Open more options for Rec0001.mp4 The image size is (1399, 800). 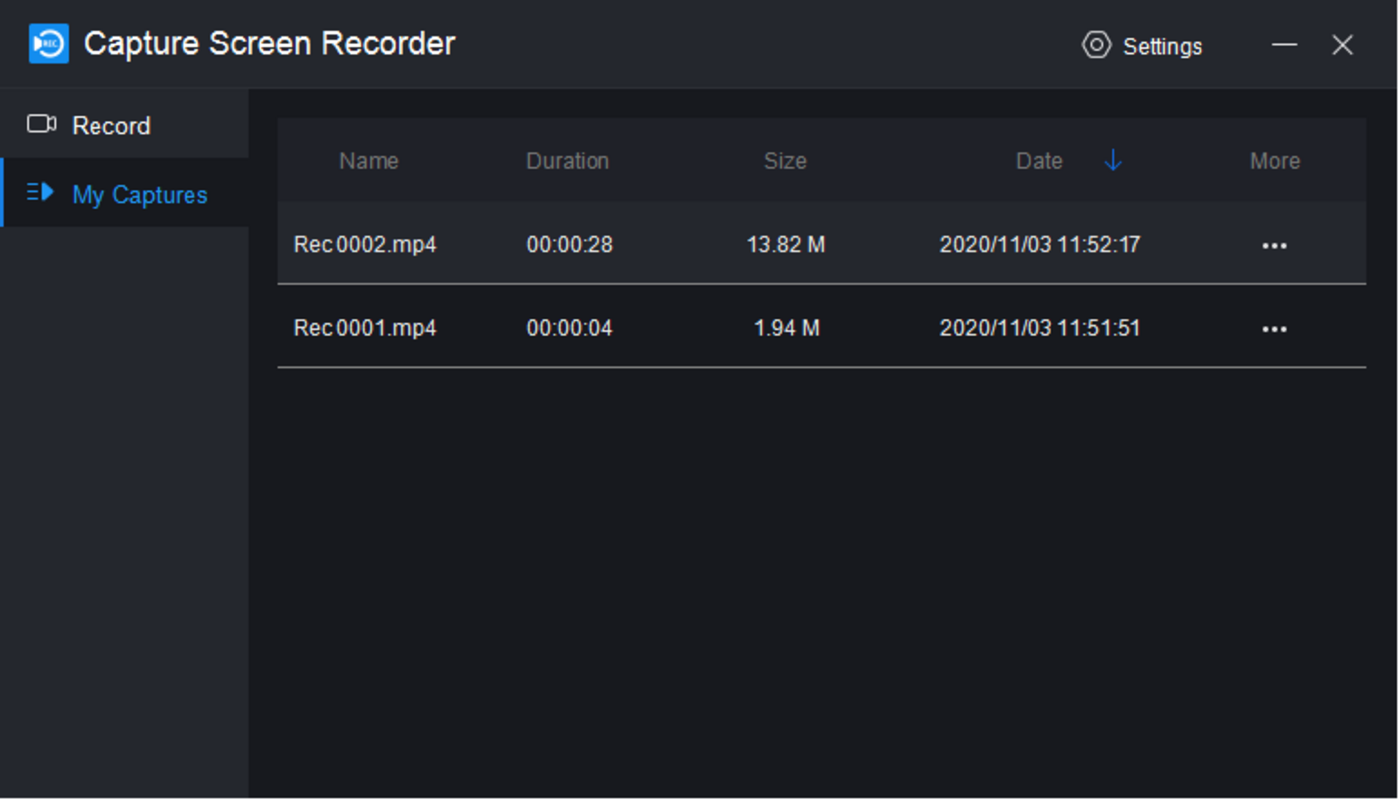1274,329
